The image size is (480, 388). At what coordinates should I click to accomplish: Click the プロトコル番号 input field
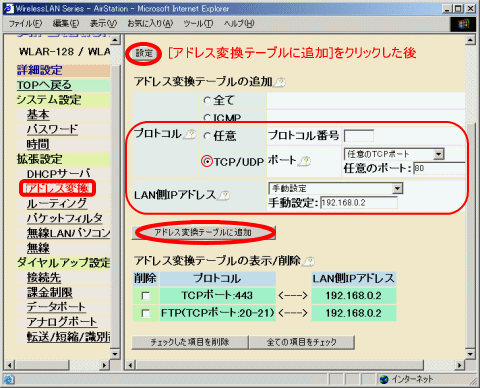(359, 136)
